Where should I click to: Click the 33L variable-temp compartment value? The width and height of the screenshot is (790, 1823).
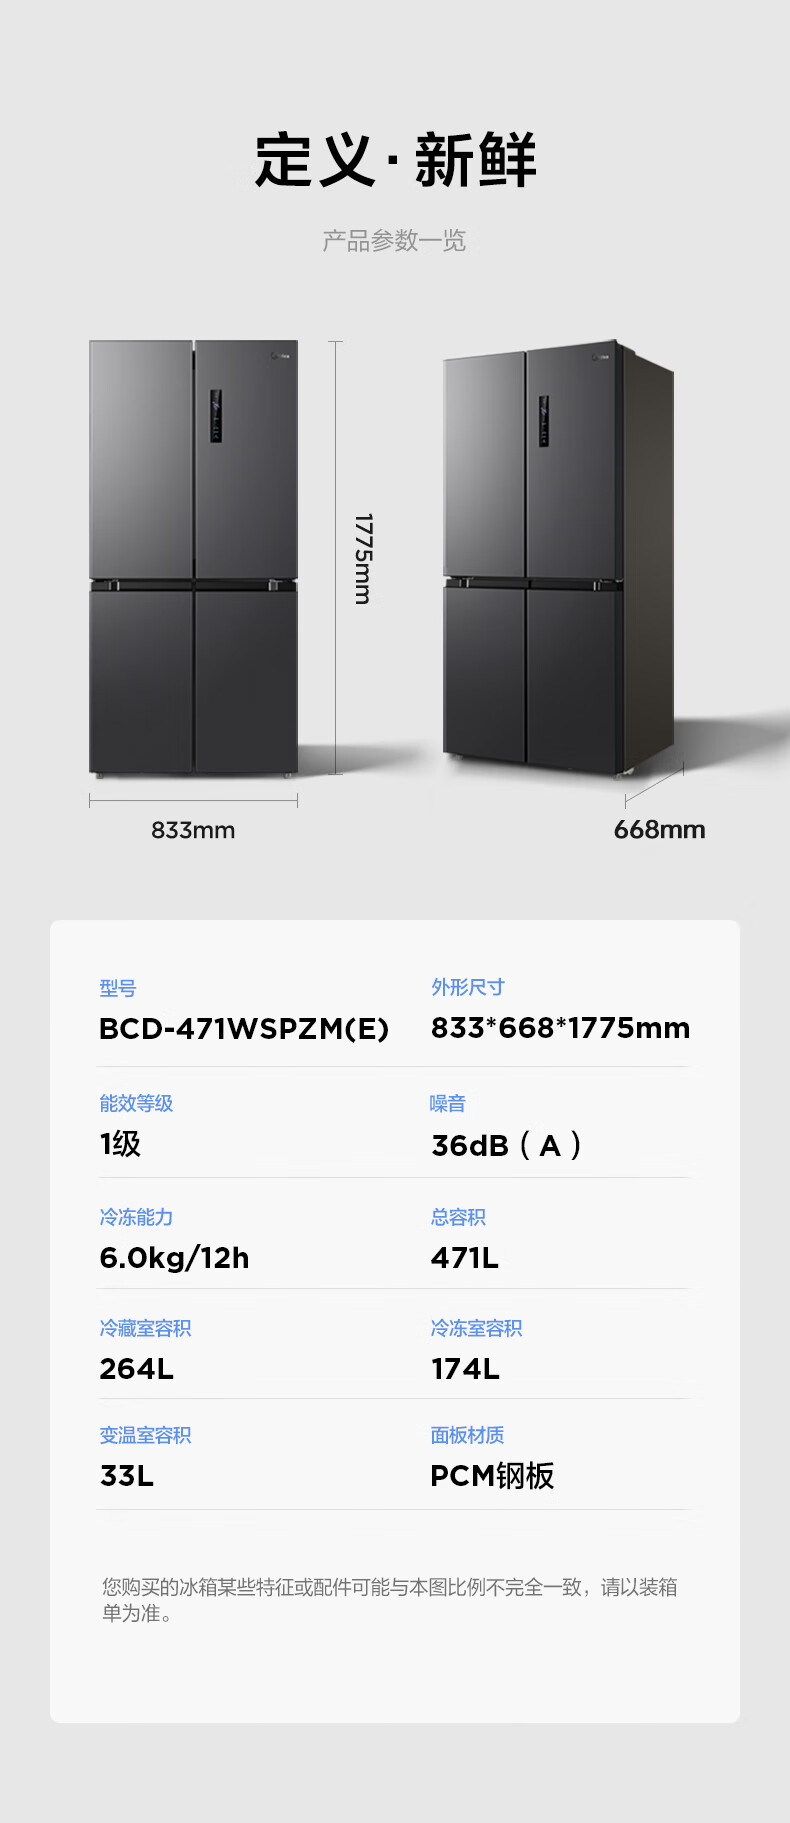click(126, 1476)
